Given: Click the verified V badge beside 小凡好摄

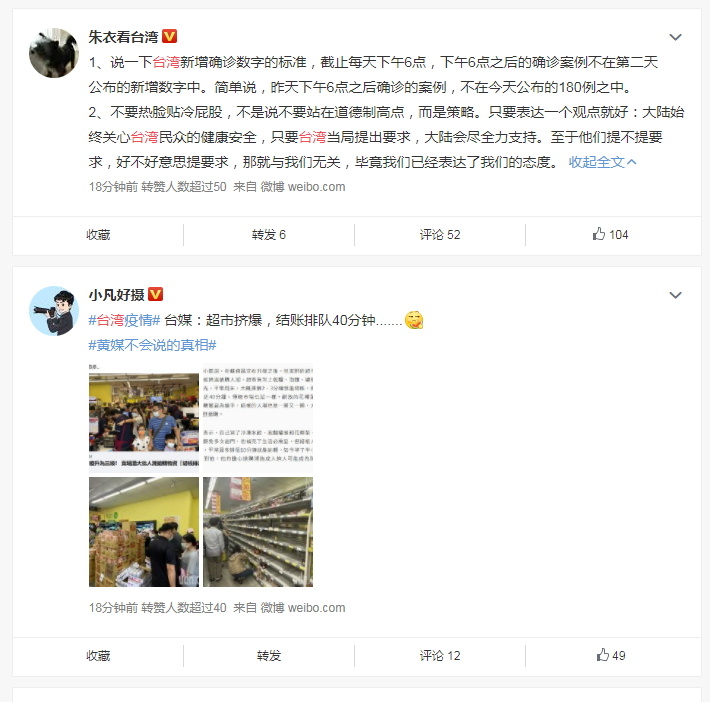Looking at the screenshot, I should pos(155,294).
